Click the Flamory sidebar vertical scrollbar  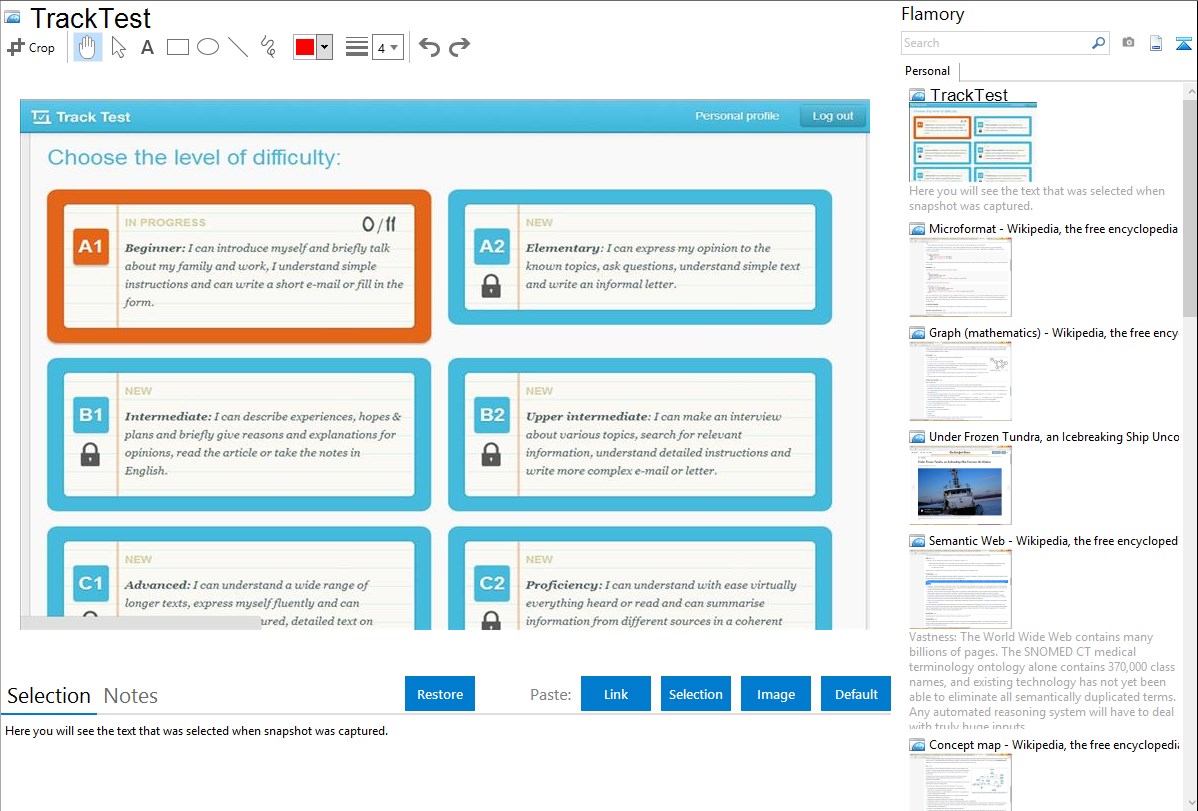(1190, 206)
